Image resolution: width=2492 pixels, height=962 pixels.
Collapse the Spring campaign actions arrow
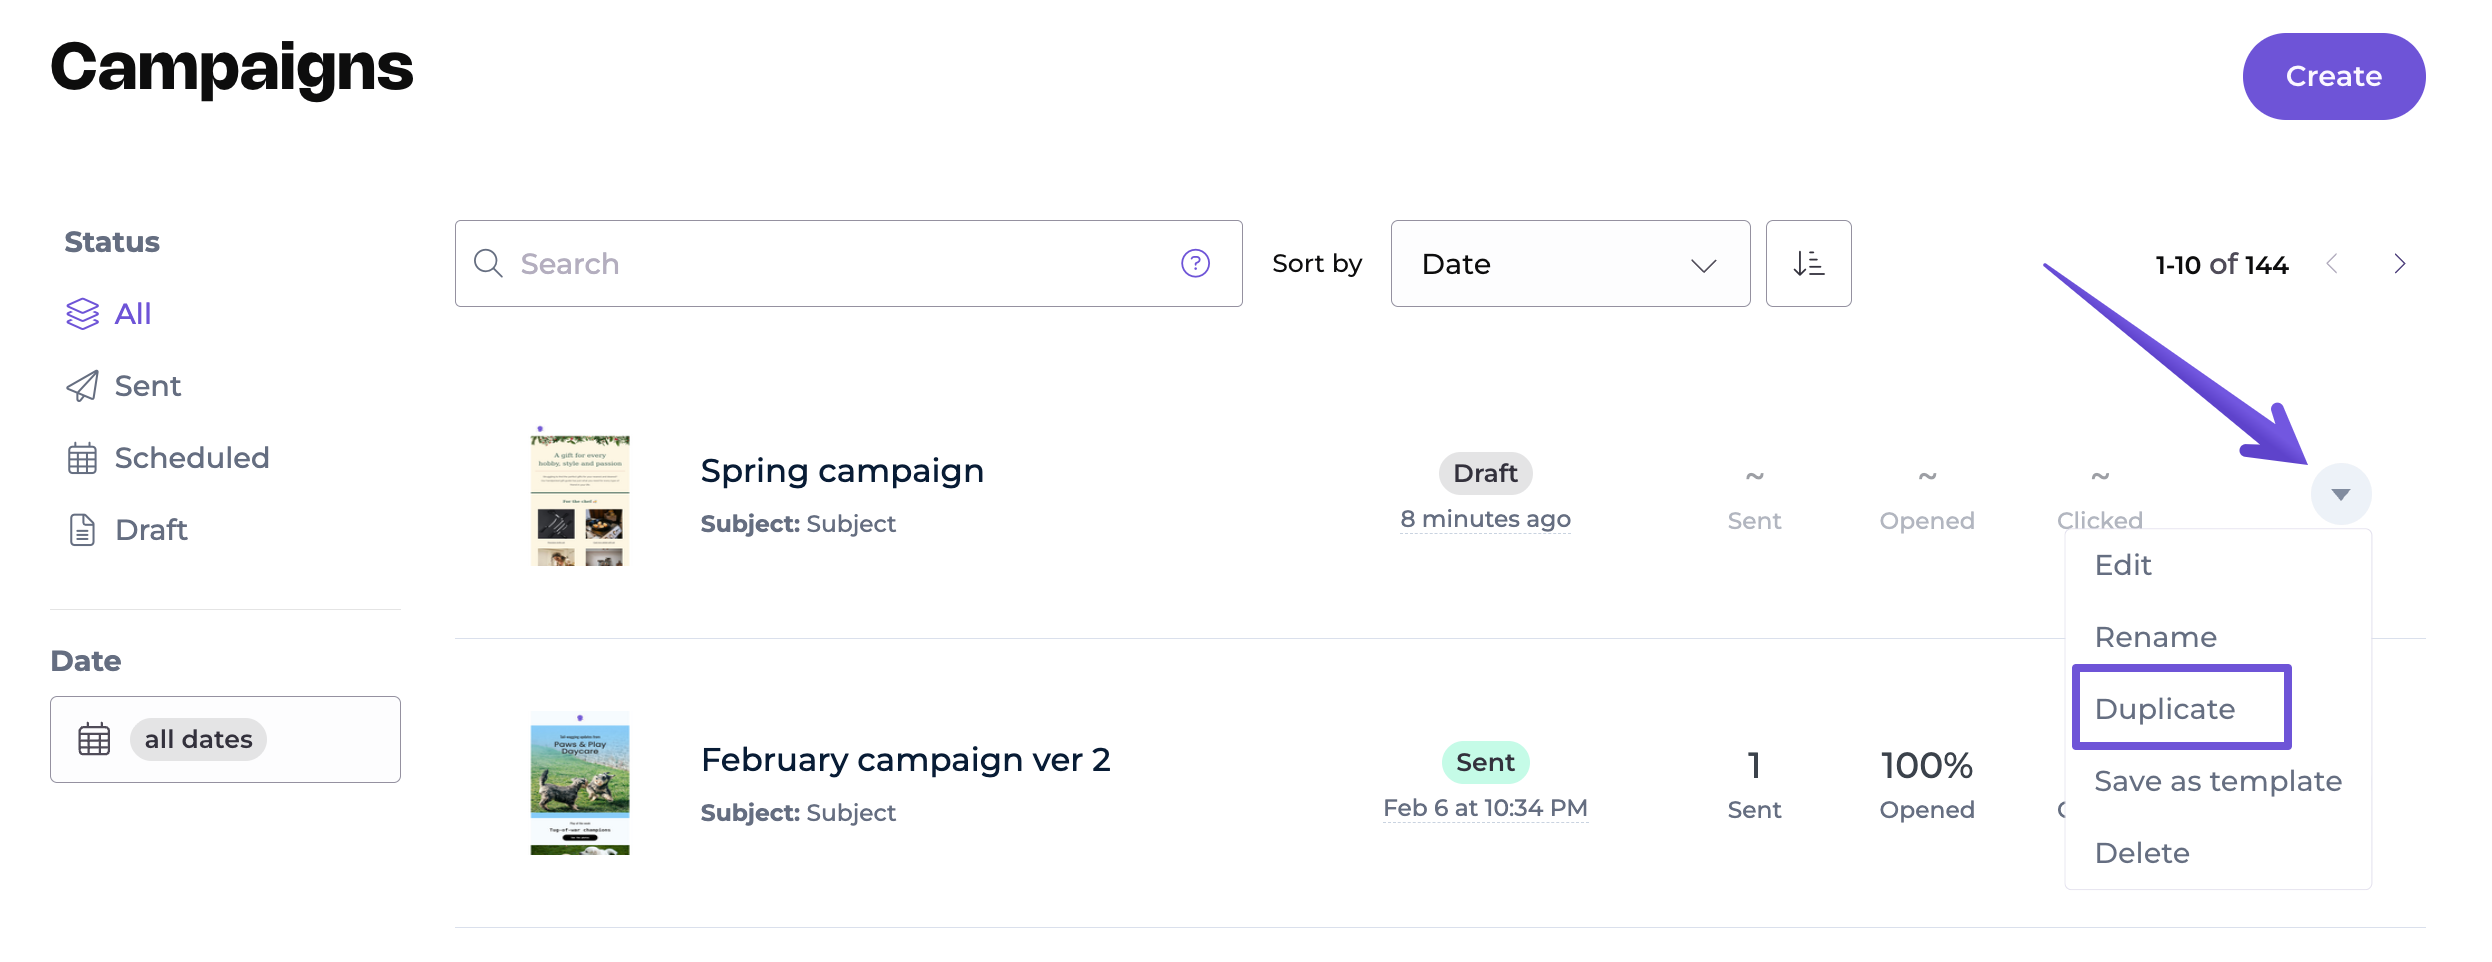2340,494
